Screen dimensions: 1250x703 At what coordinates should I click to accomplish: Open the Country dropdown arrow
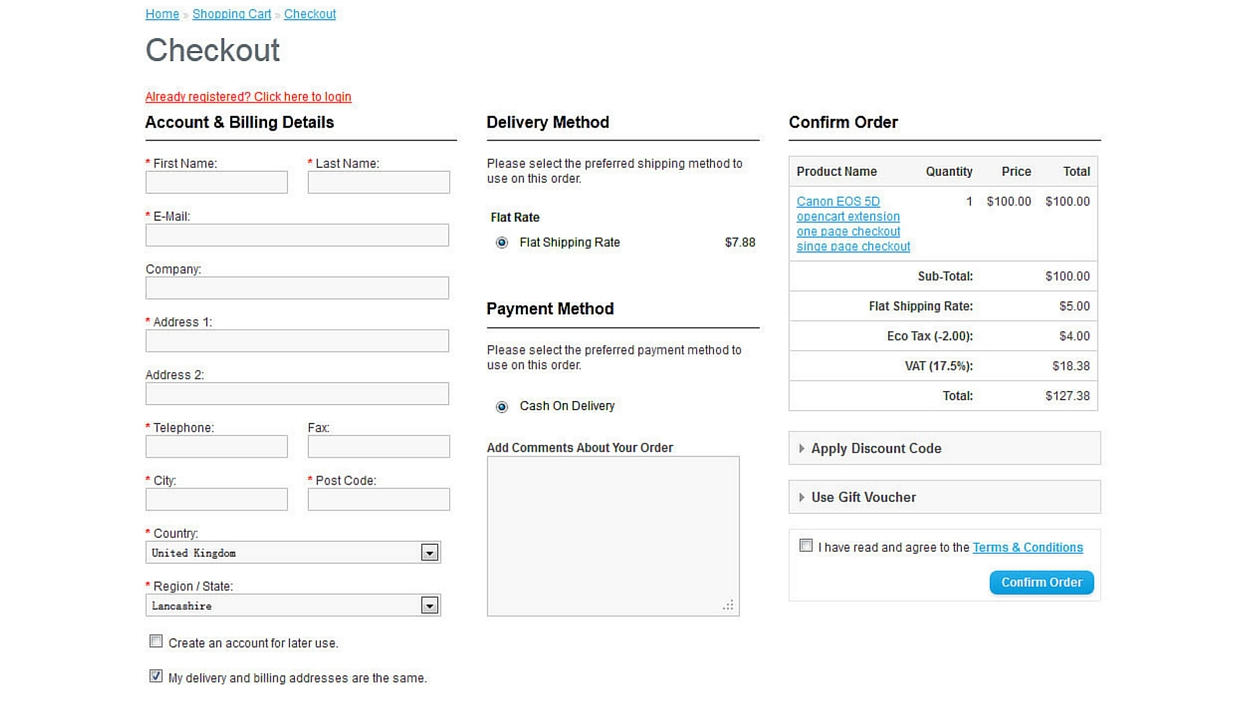coord(429,553)
